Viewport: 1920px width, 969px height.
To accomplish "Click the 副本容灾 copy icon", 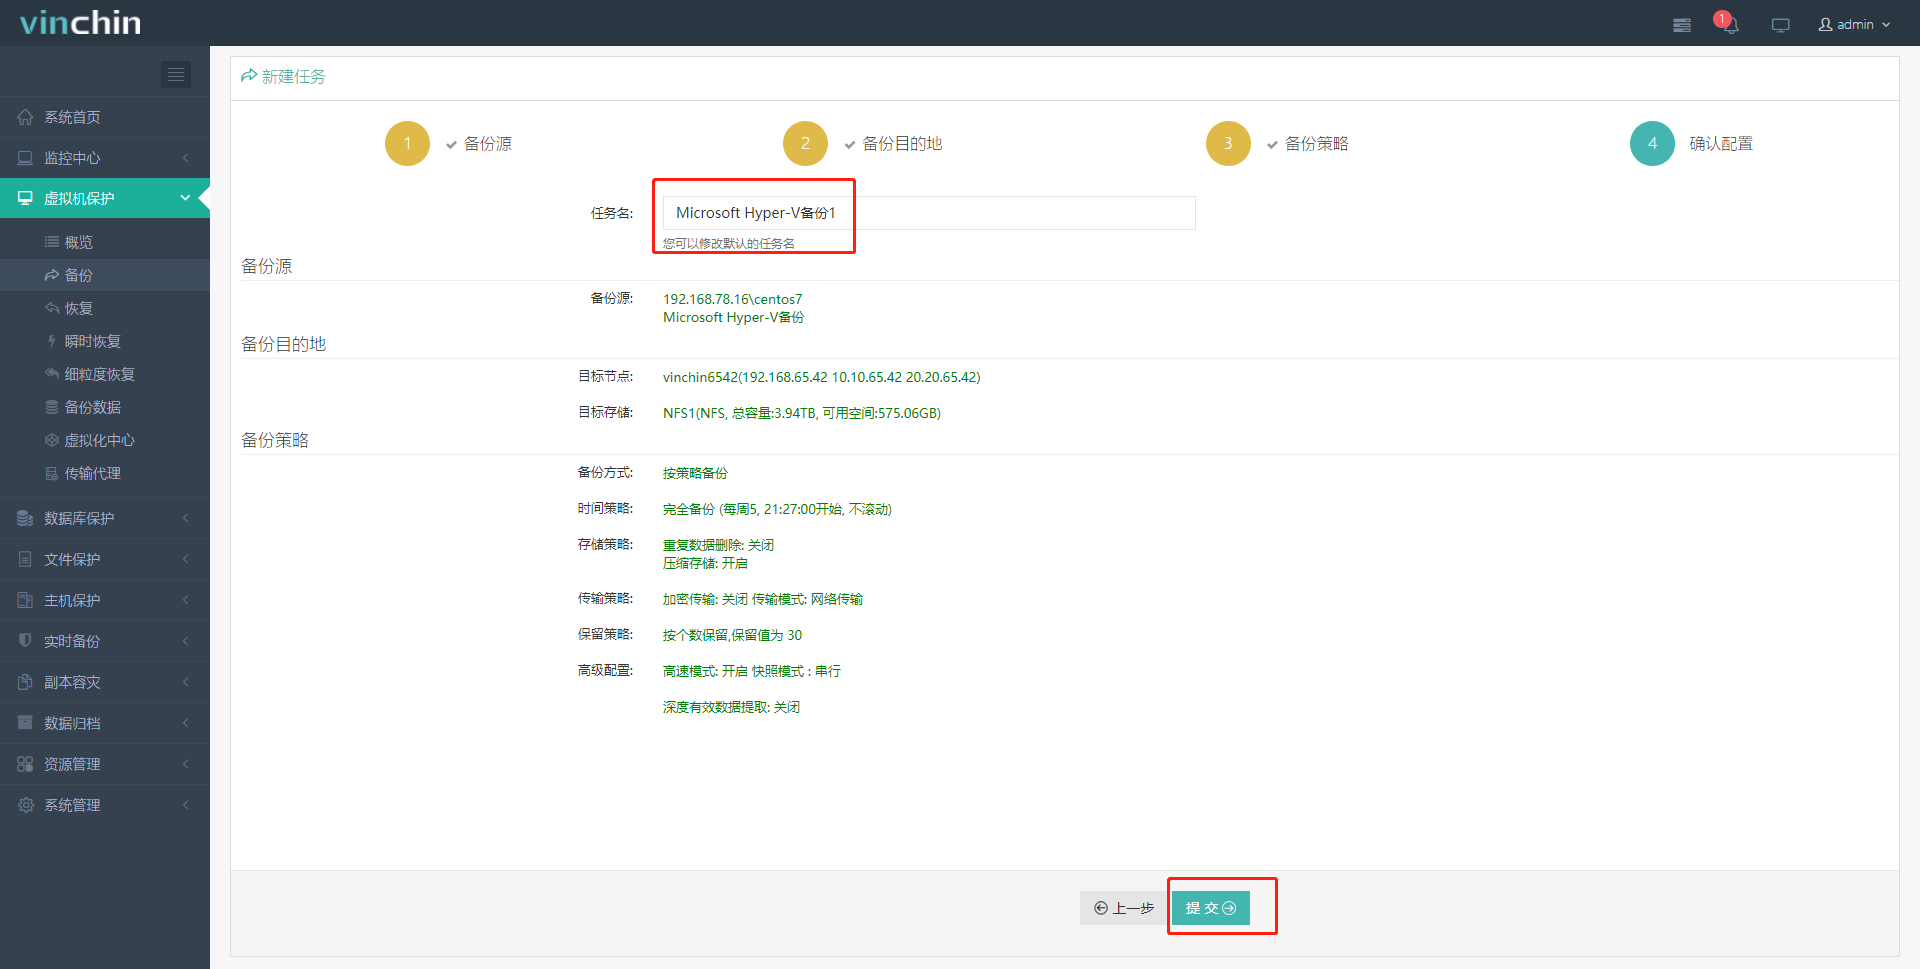I will [x=25, y=682].
